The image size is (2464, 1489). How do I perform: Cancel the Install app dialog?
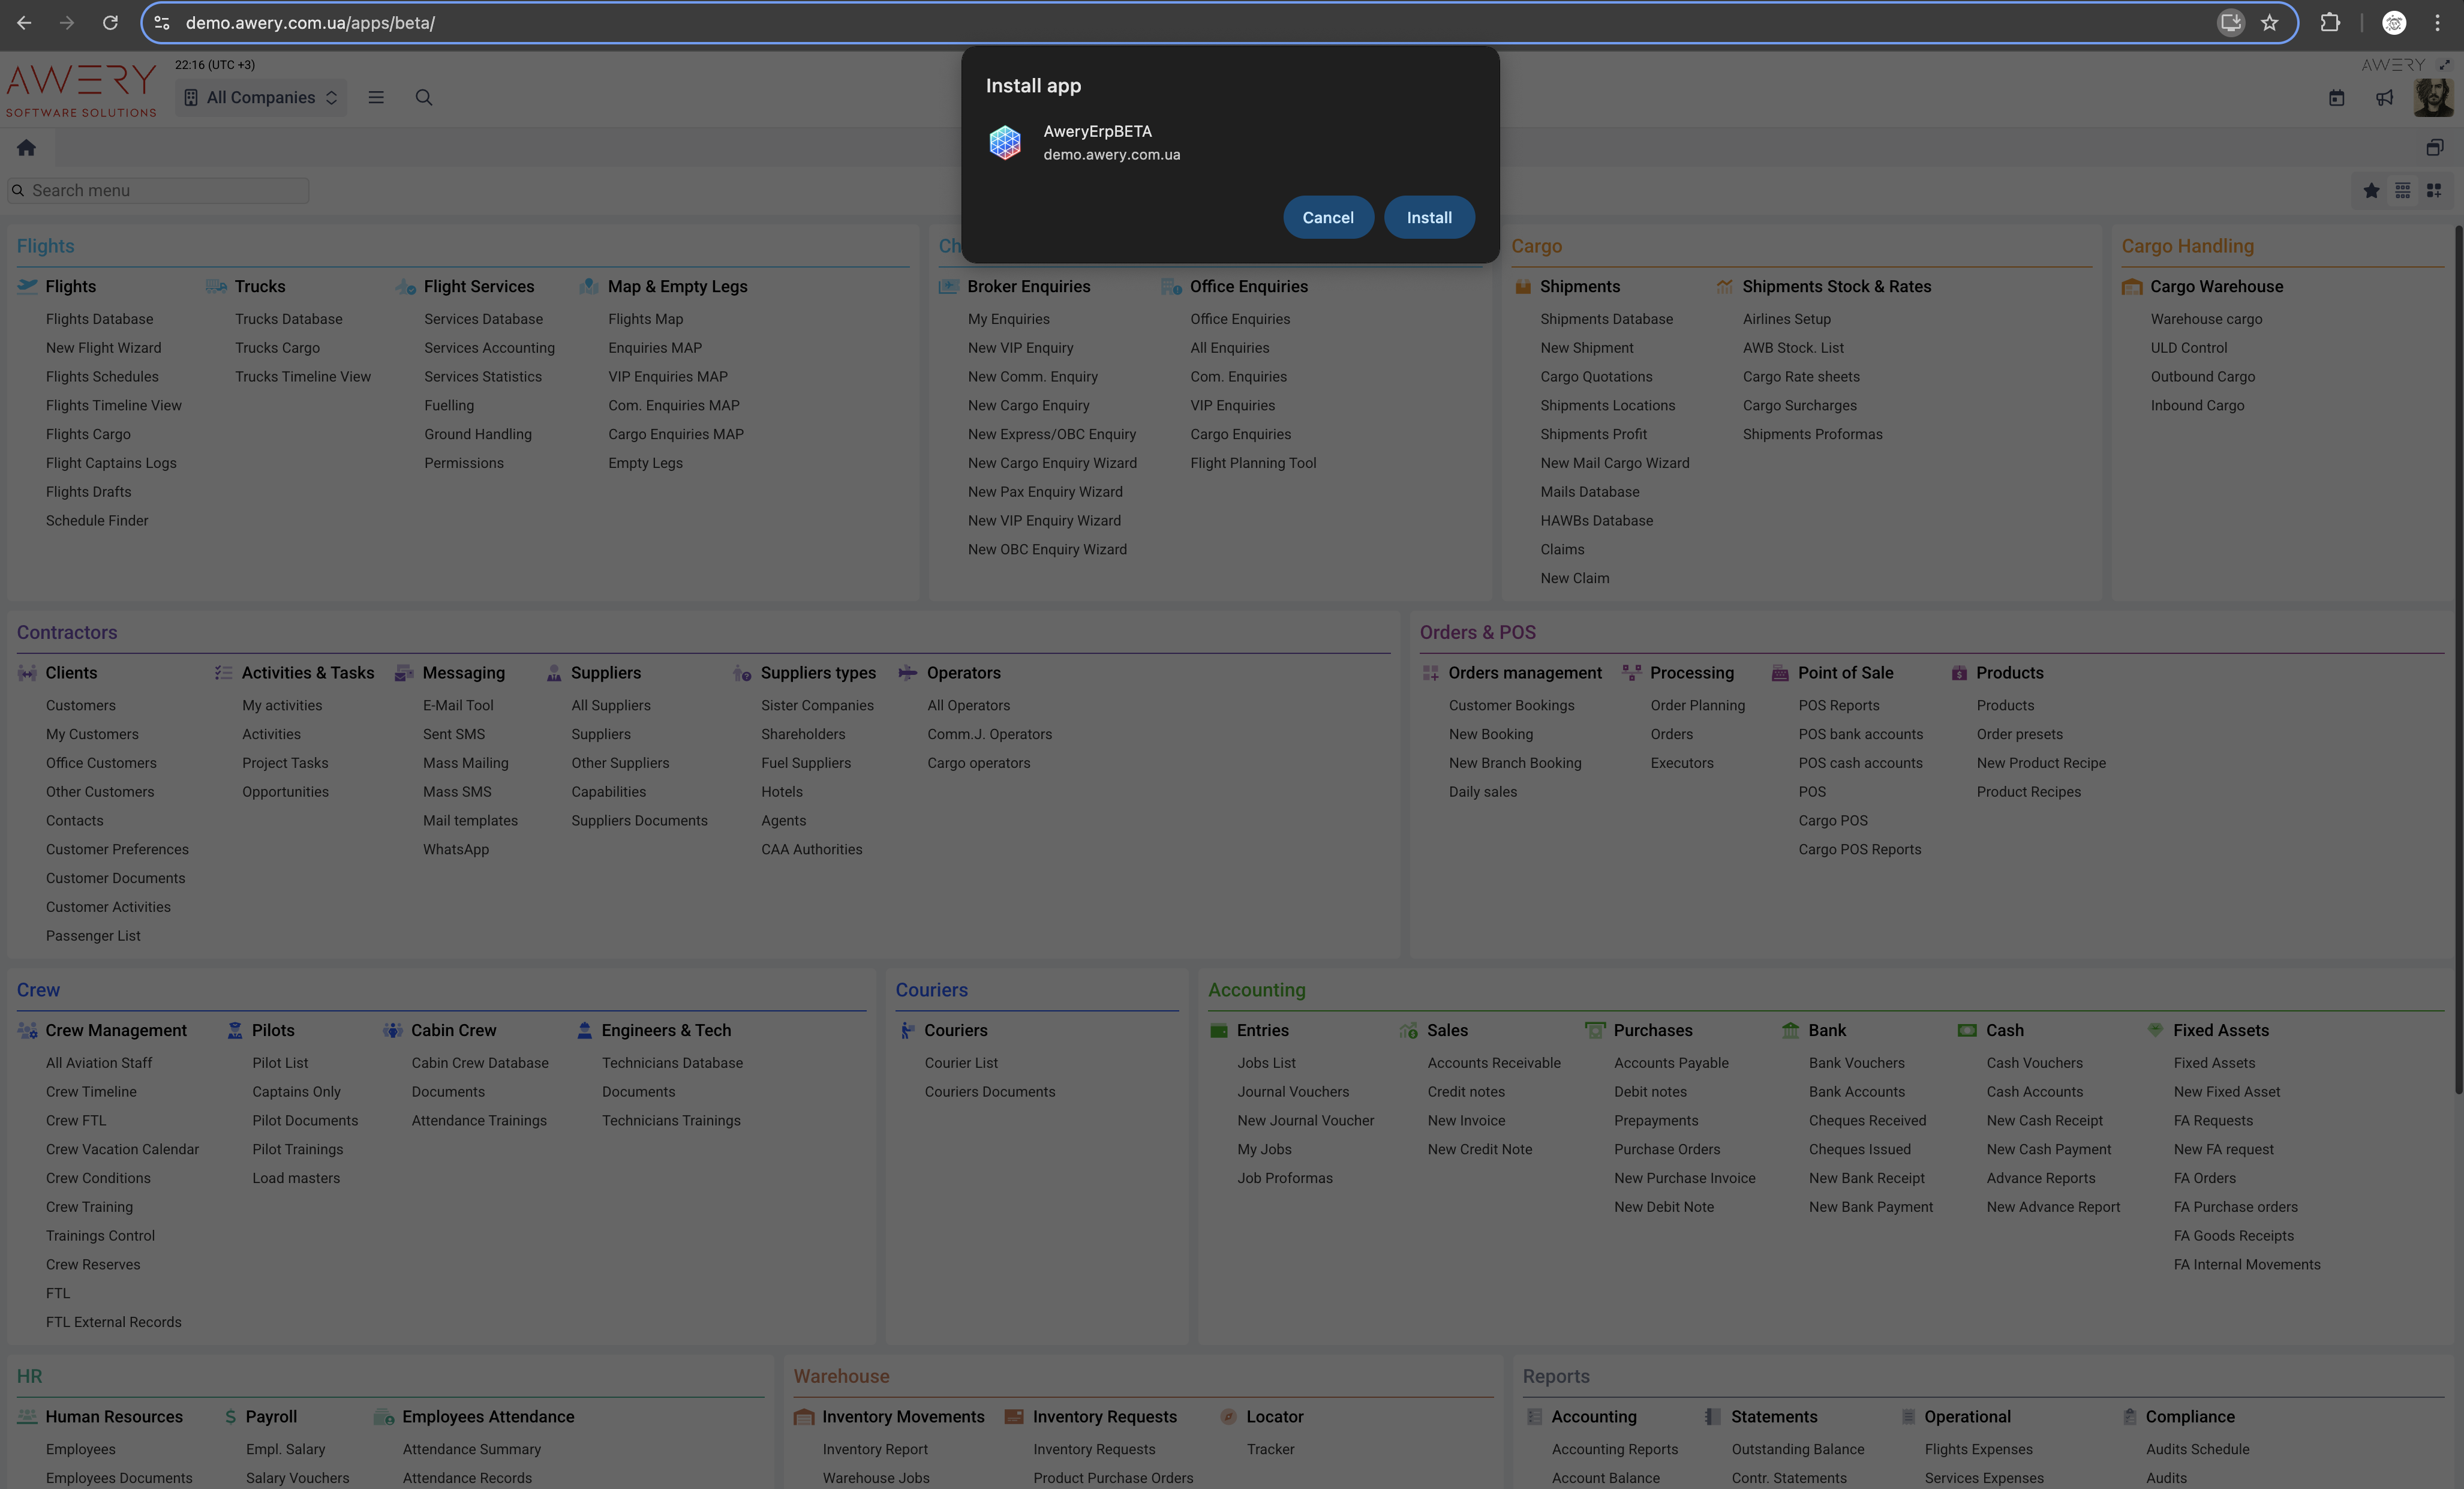coord(1327,217)
